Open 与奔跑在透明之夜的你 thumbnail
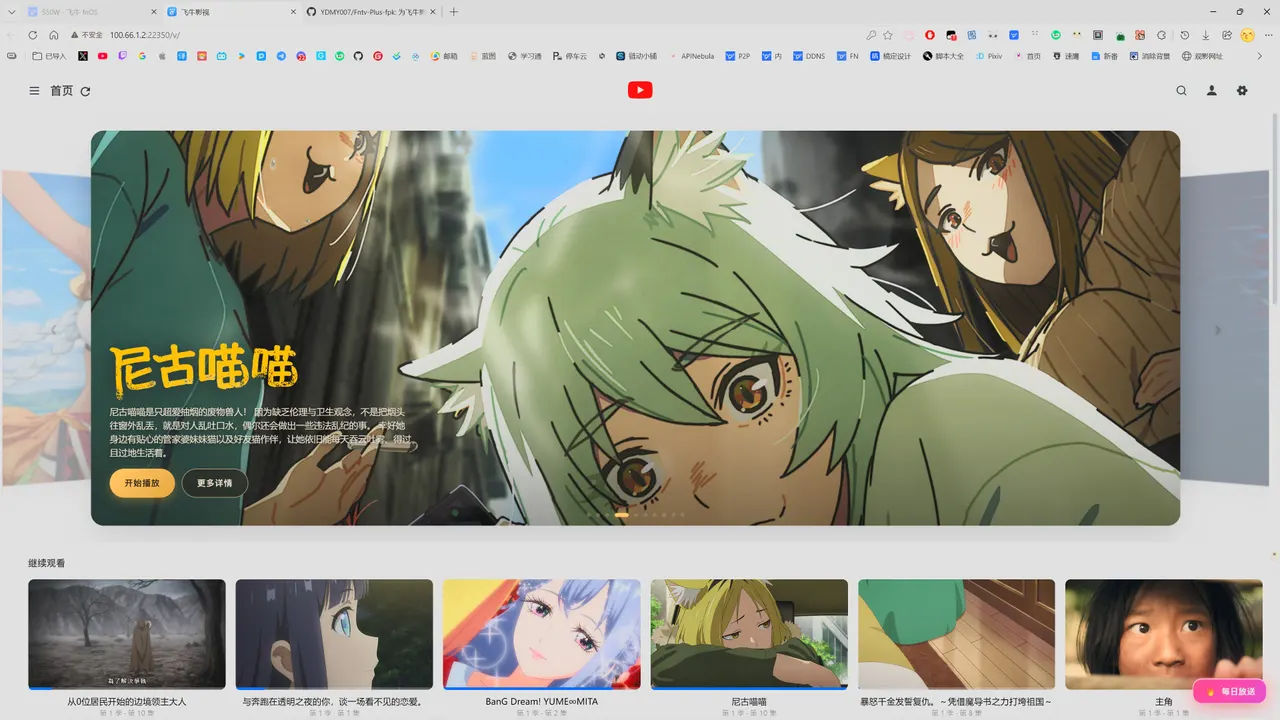The width and height of the screenshot is (1280, 720). (x=334, y=634)
